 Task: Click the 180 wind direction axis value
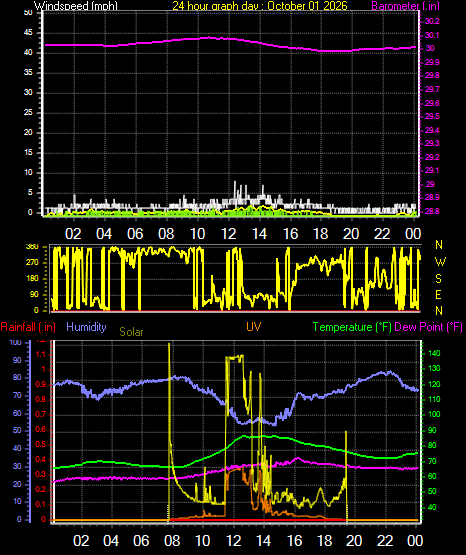point(32,279)
